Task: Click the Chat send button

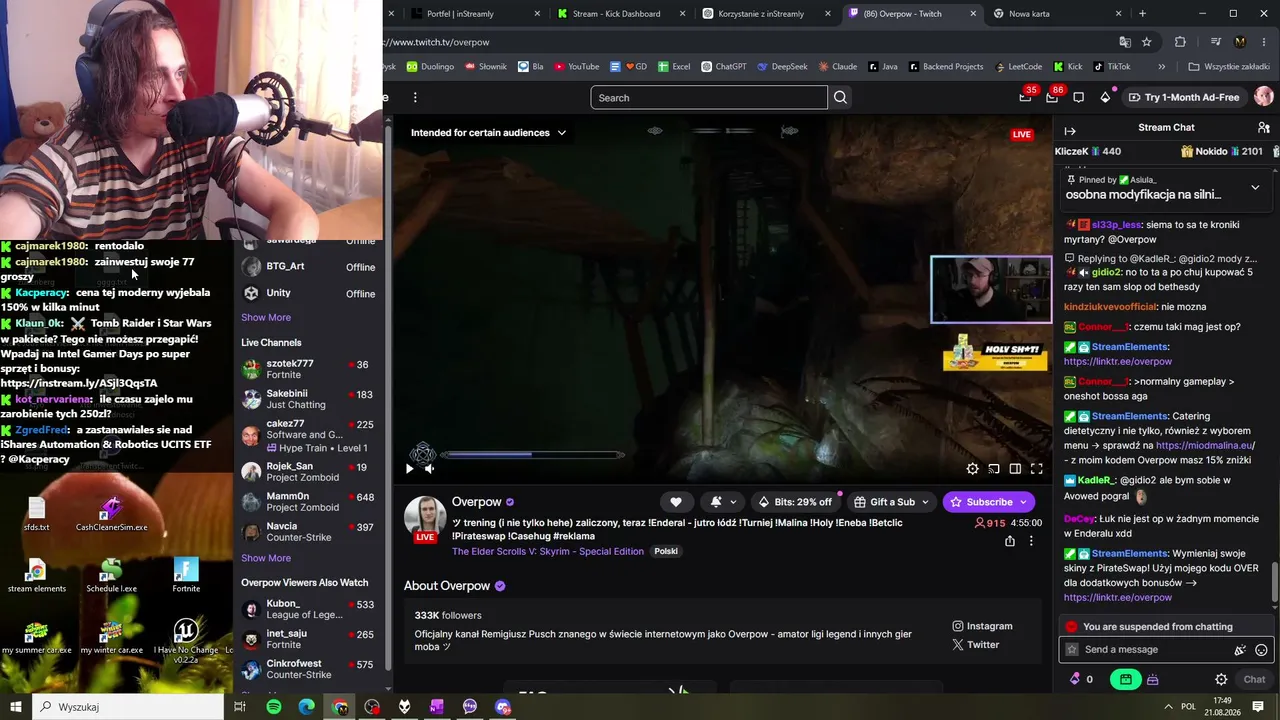Action: [1254, 679]
